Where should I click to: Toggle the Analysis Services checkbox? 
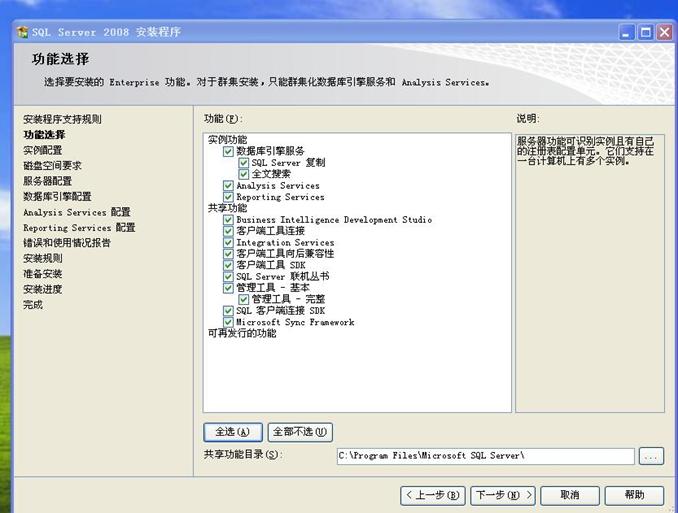(229, 186)
